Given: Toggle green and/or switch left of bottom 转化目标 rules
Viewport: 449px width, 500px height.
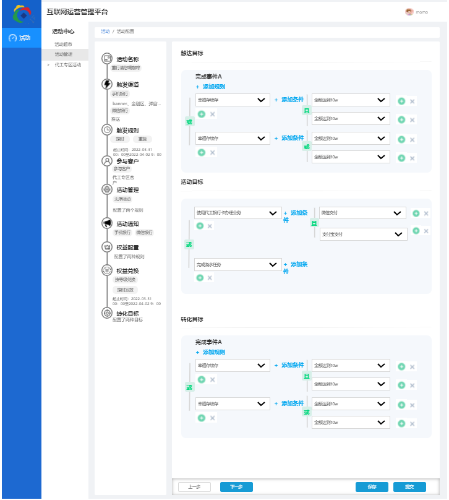Looking at the screenshot, I should [x=189, y=387].
